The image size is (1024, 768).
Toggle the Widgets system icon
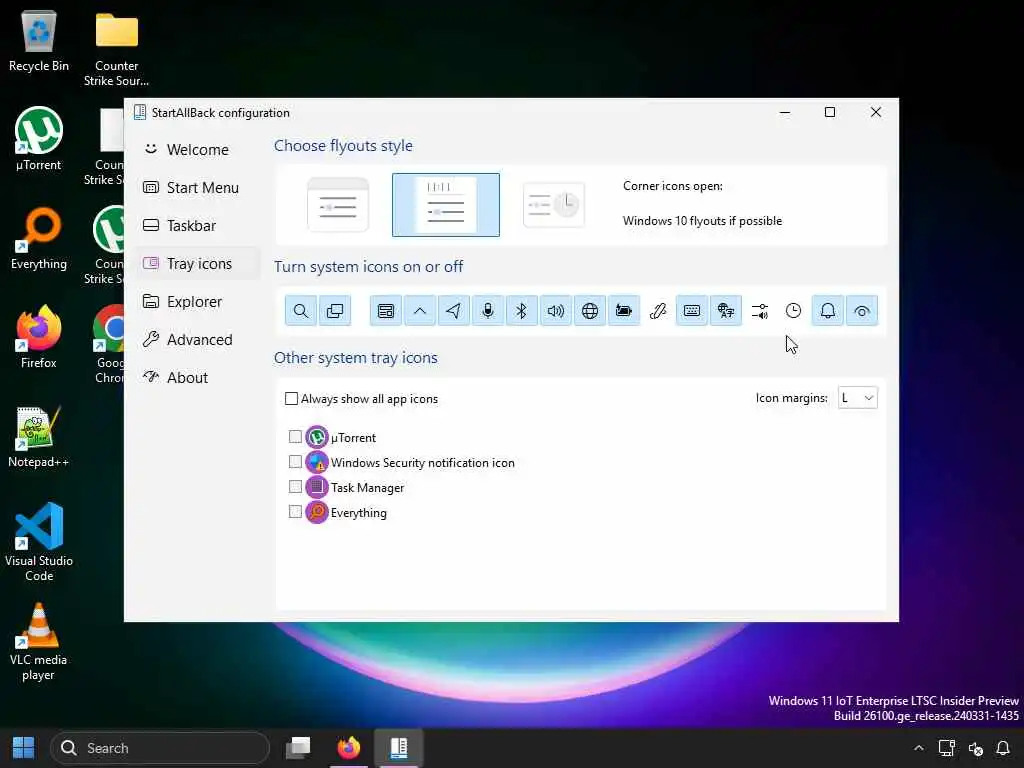pyautogui.click(x=386, y=311)
